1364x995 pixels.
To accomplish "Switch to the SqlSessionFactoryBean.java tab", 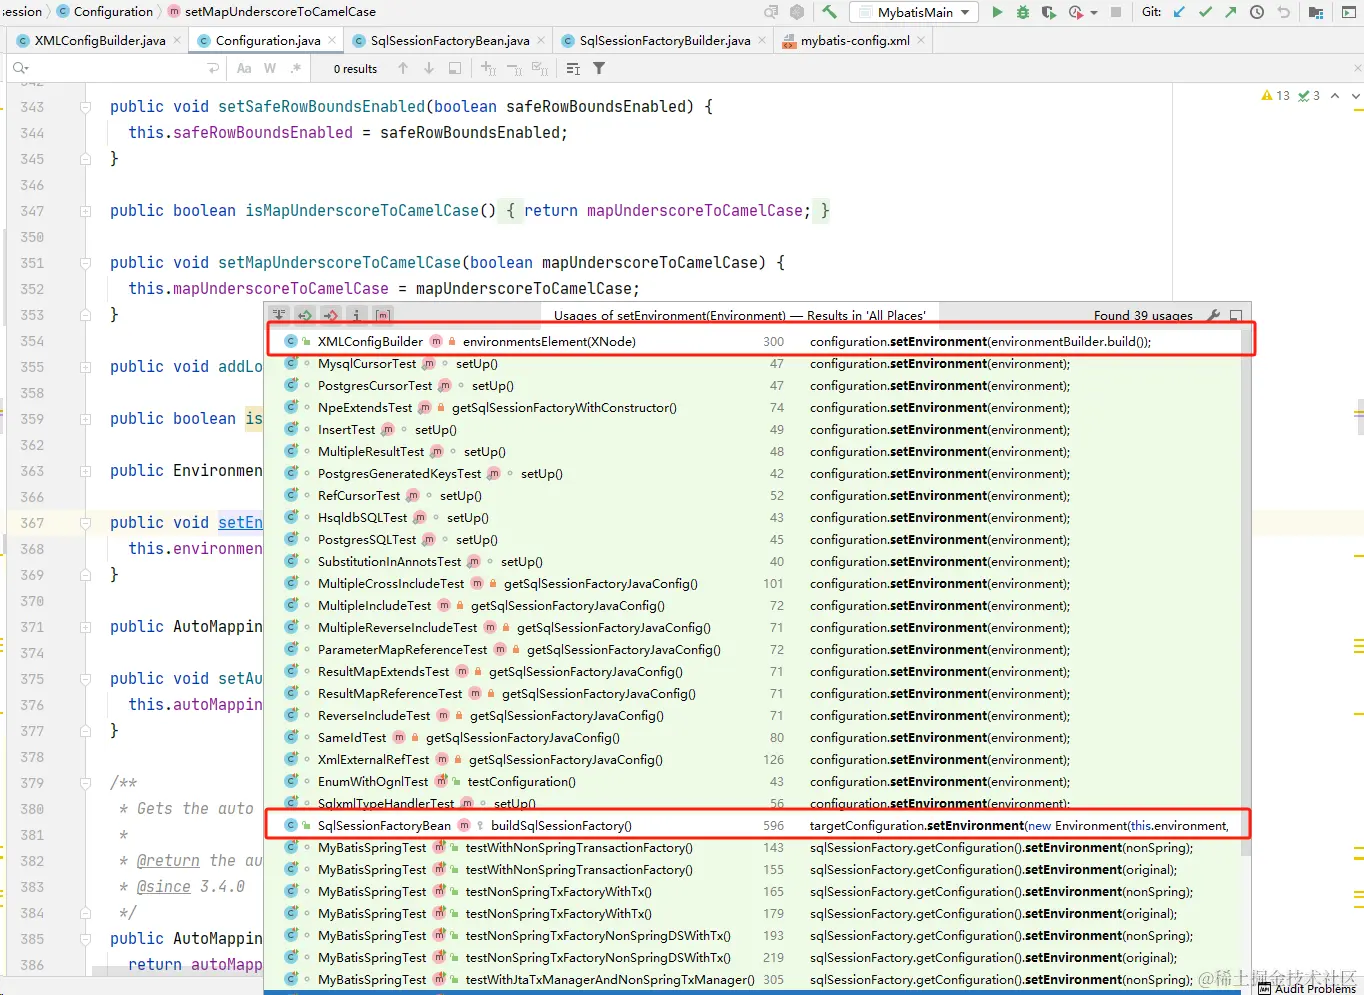I will pos(450,40).
